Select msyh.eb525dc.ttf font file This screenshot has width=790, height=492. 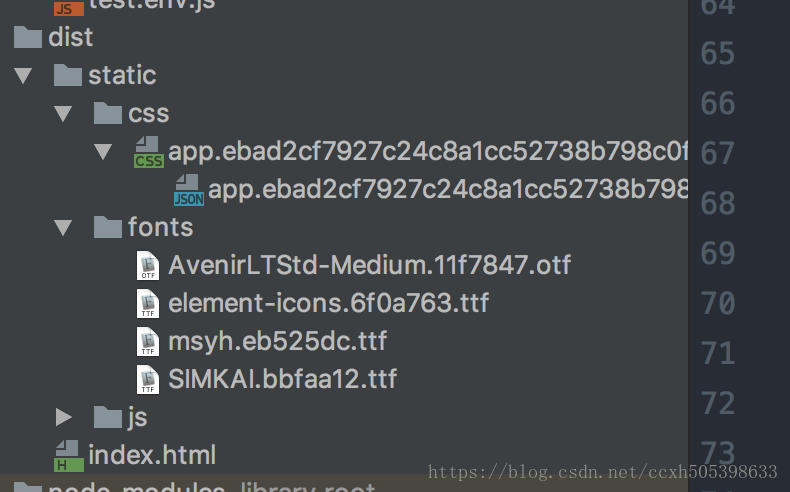click(x=277, y=341)
